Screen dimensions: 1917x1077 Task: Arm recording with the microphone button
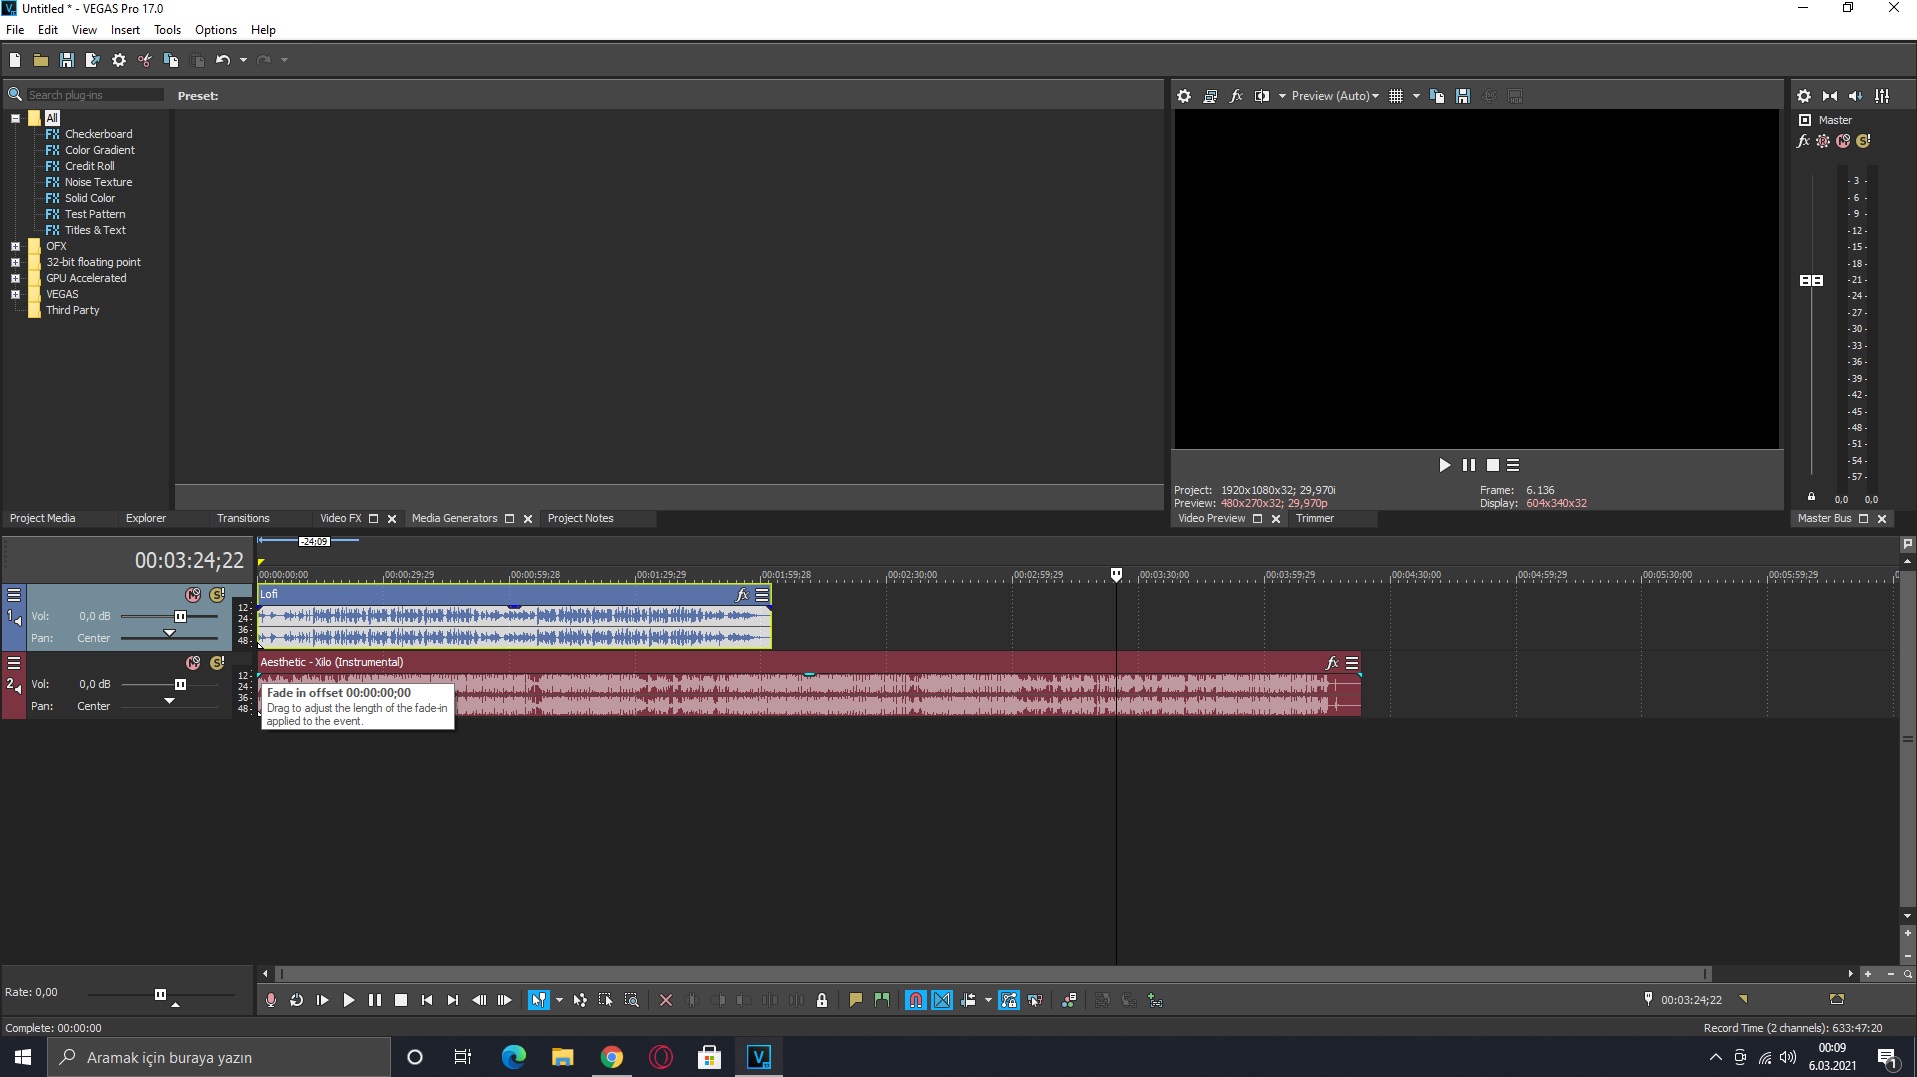[x=271, y=1000]
